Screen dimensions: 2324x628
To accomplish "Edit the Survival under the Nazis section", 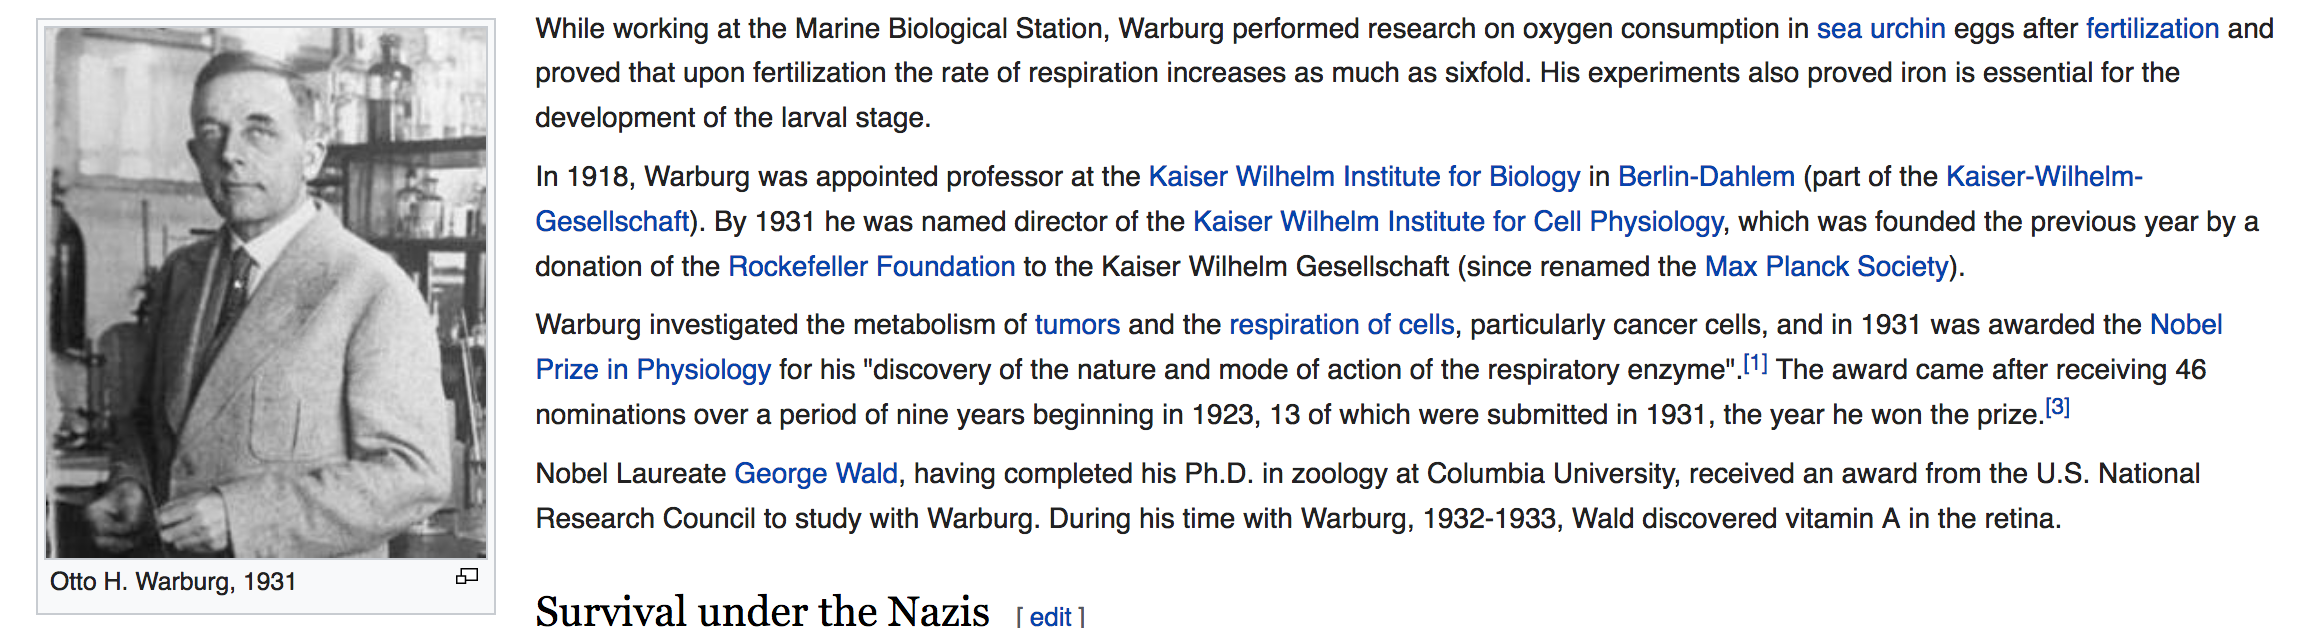I will [x=1050, y=617].
